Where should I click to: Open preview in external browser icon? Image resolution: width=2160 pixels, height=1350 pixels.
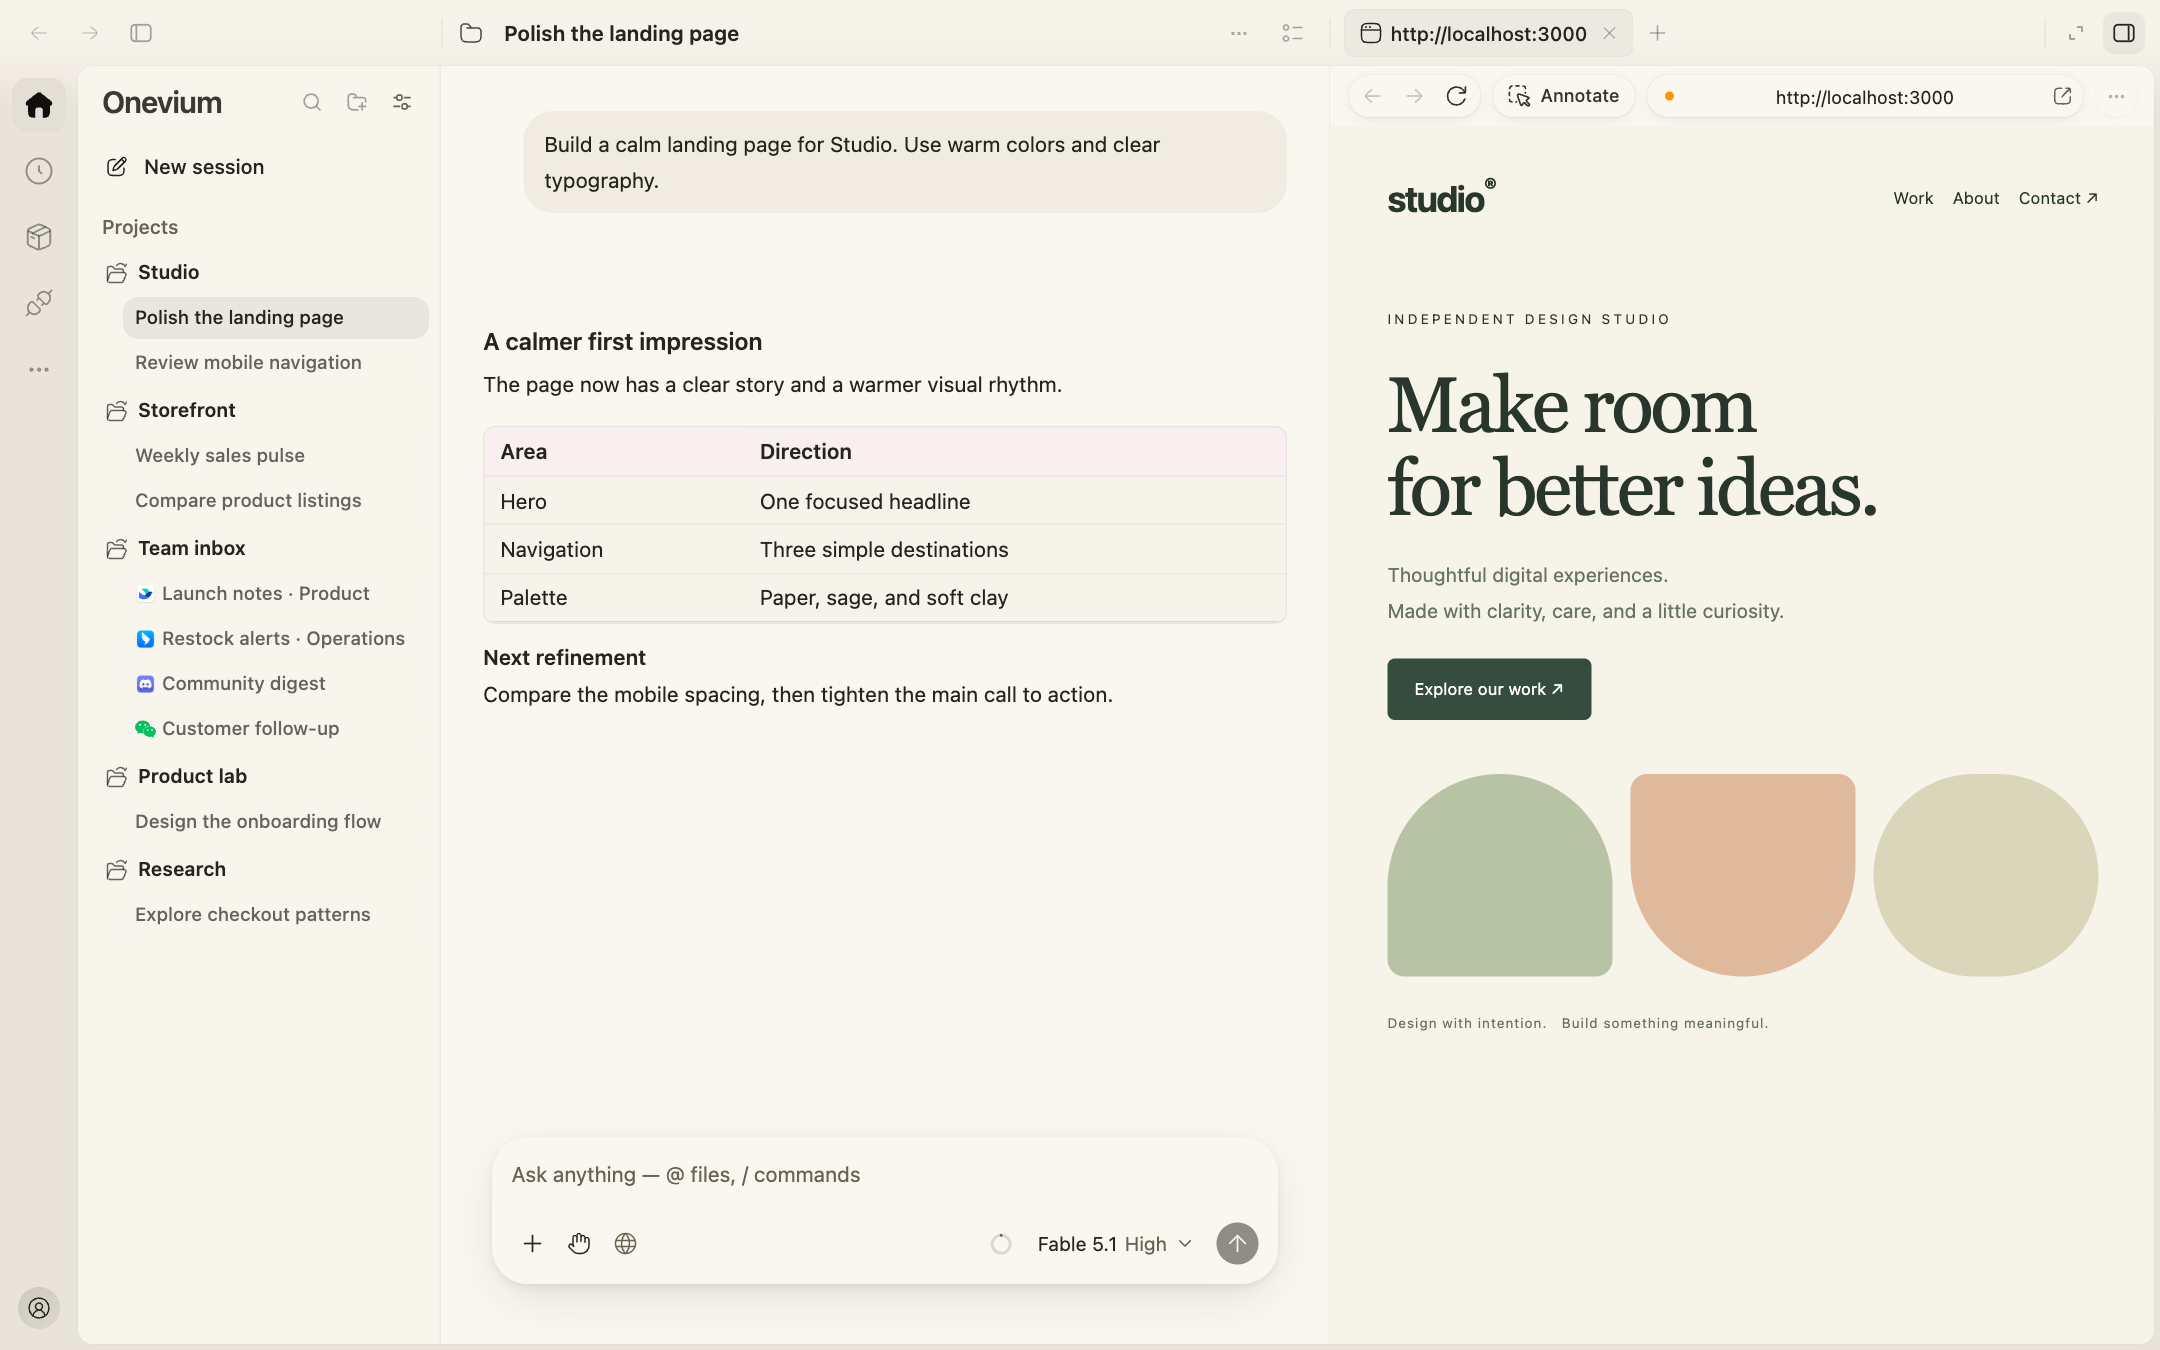click(x=2062, y=96)
